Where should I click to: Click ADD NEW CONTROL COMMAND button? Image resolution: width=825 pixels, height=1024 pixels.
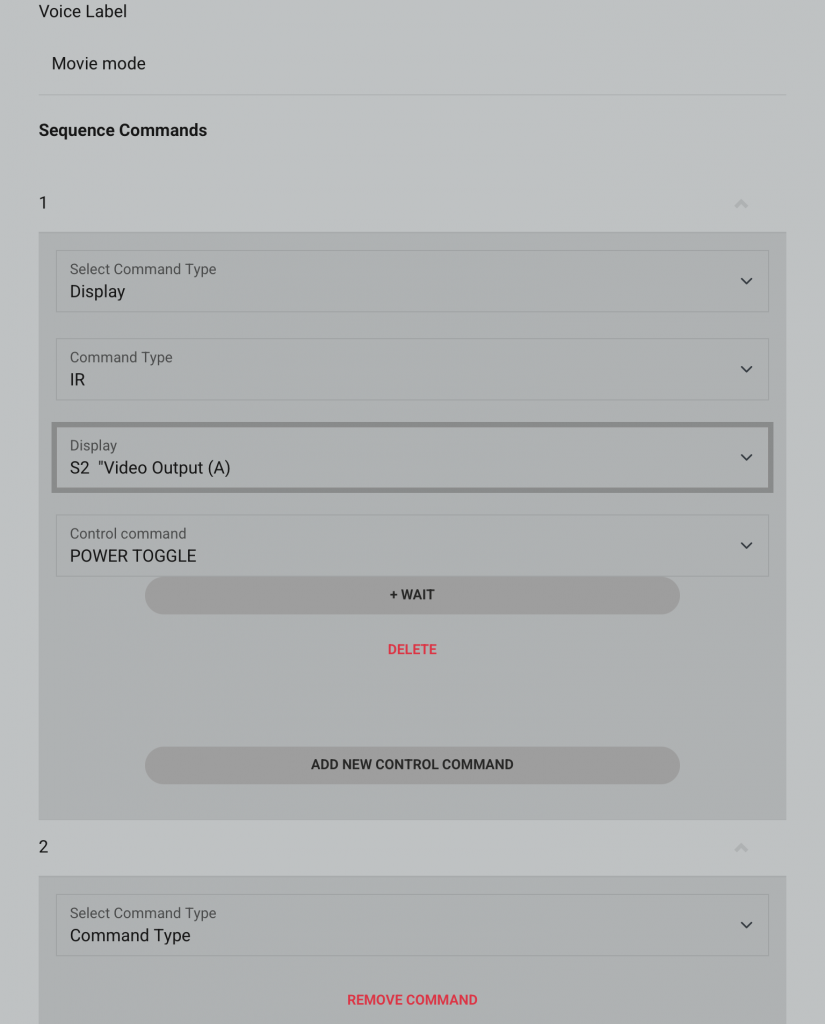tap(412, 765)
